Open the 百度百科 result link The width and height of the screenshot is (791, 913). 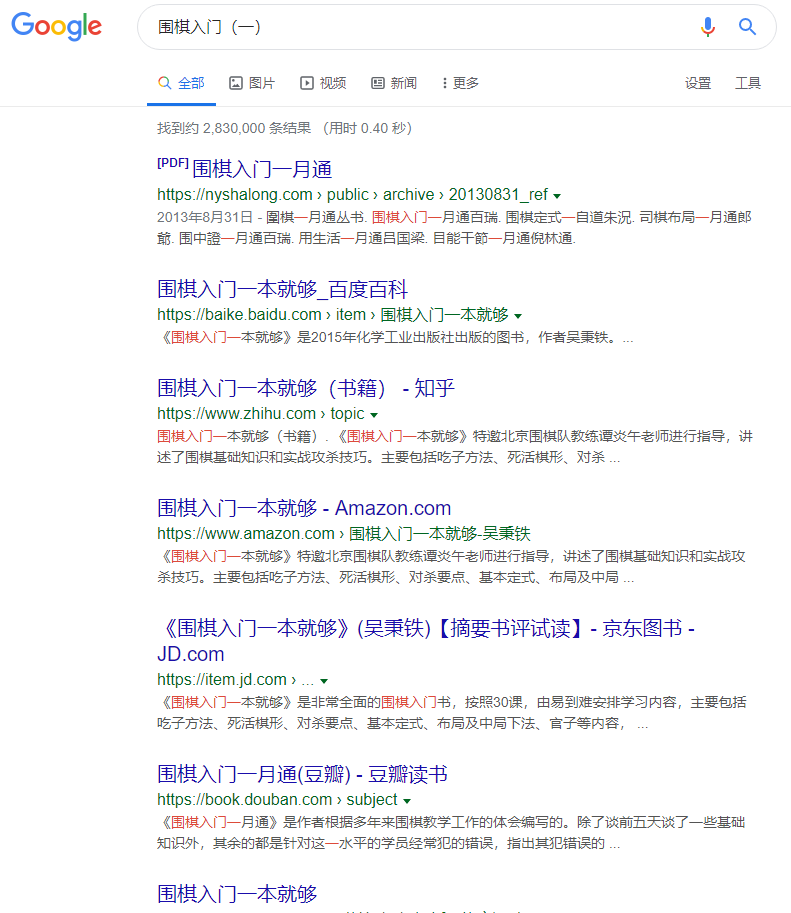pyautogui.click(x=282, y=289)
